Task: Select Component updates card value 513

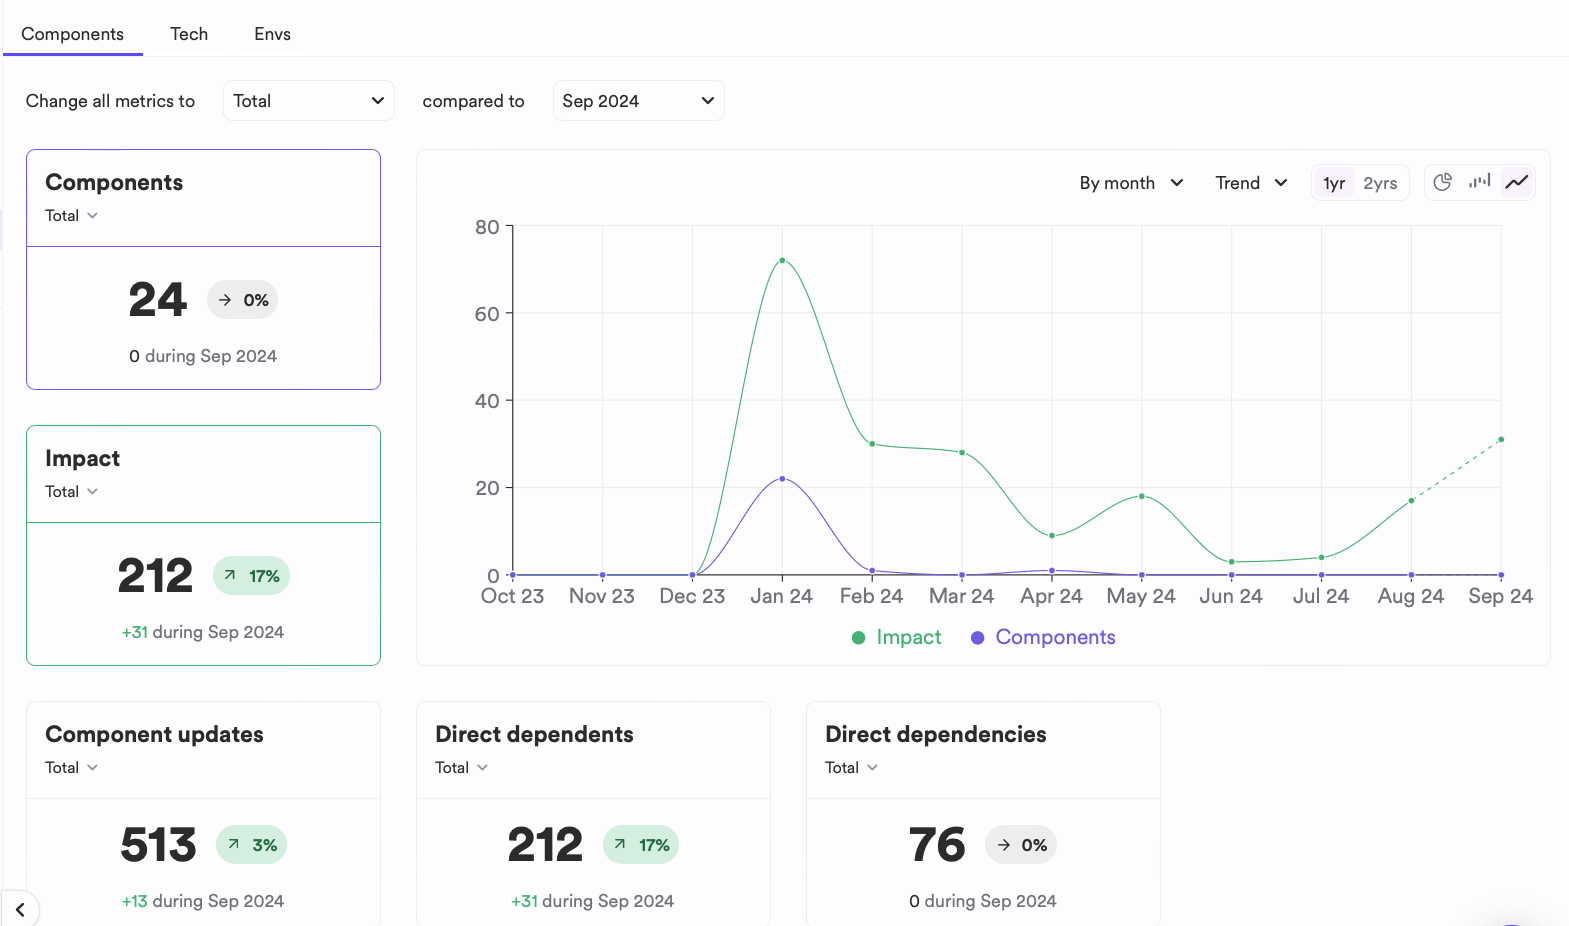Action: tap(158, 845)
